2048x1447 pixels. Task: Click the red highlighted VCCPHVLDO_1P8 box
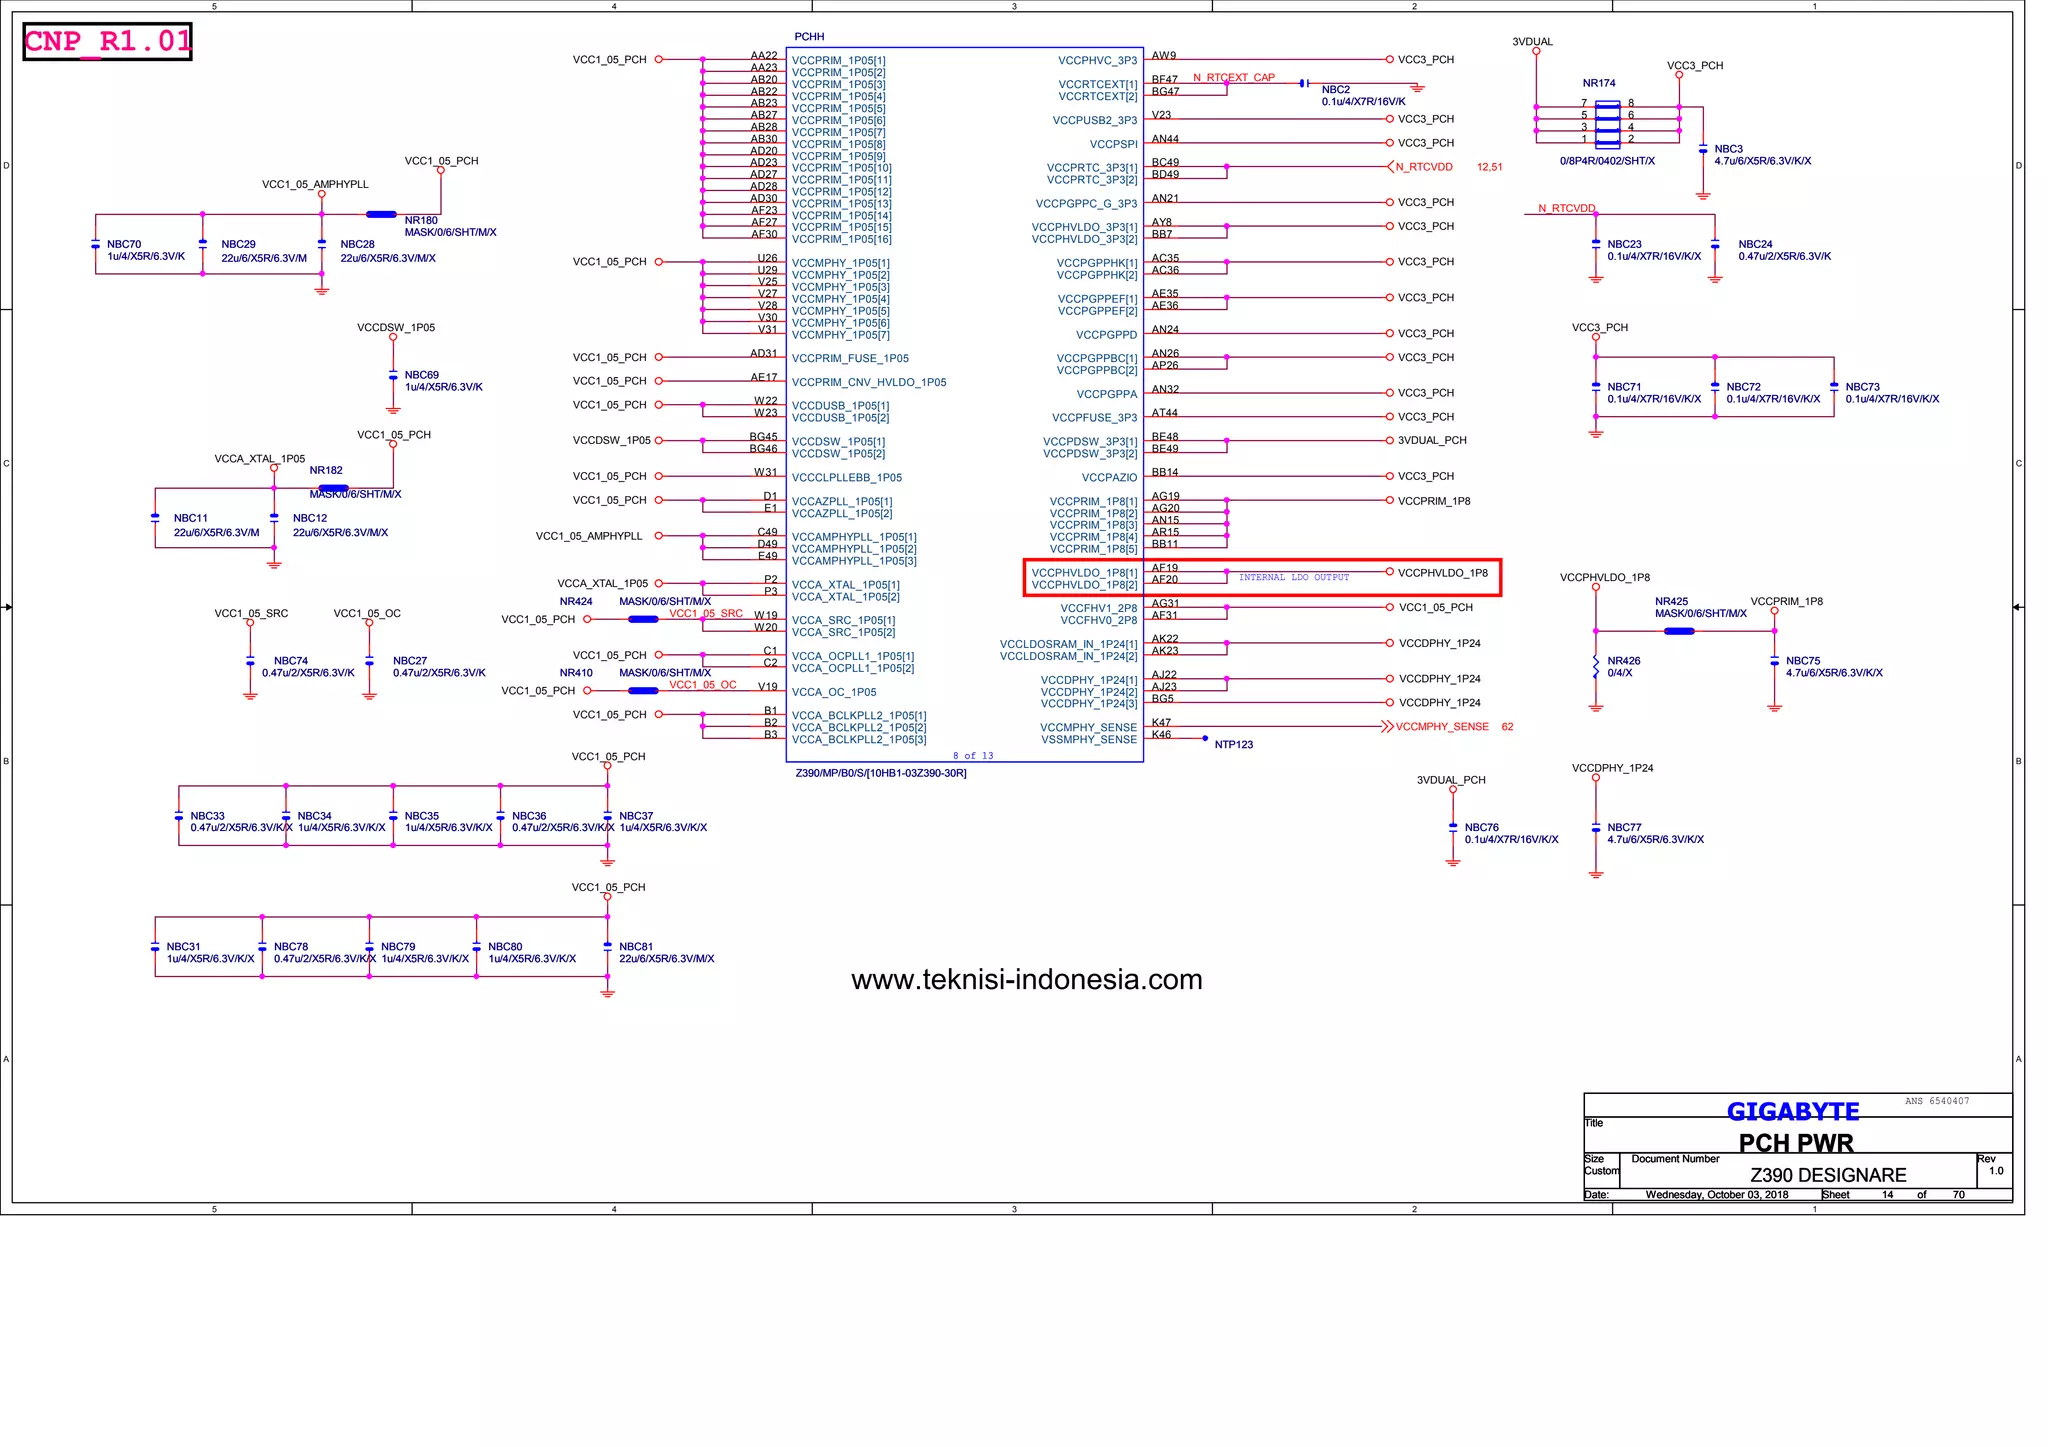pyautogui.click(x=1262, y=578)
